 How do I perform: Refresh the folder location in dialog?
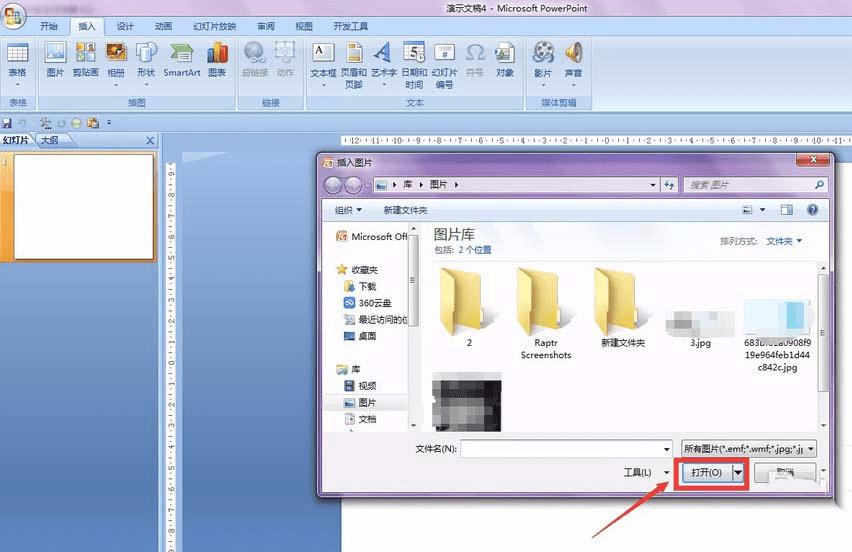(x=669, y=185)
